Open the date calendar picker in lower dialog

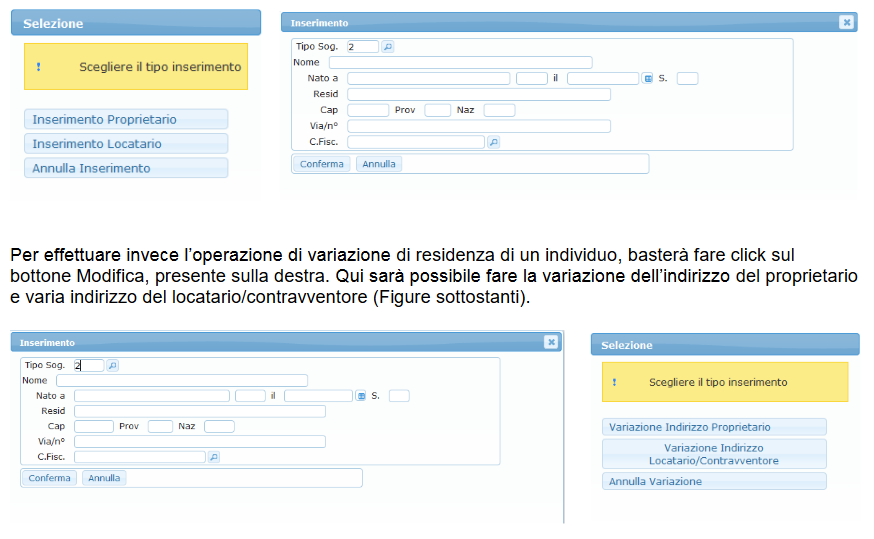[361, 396]
